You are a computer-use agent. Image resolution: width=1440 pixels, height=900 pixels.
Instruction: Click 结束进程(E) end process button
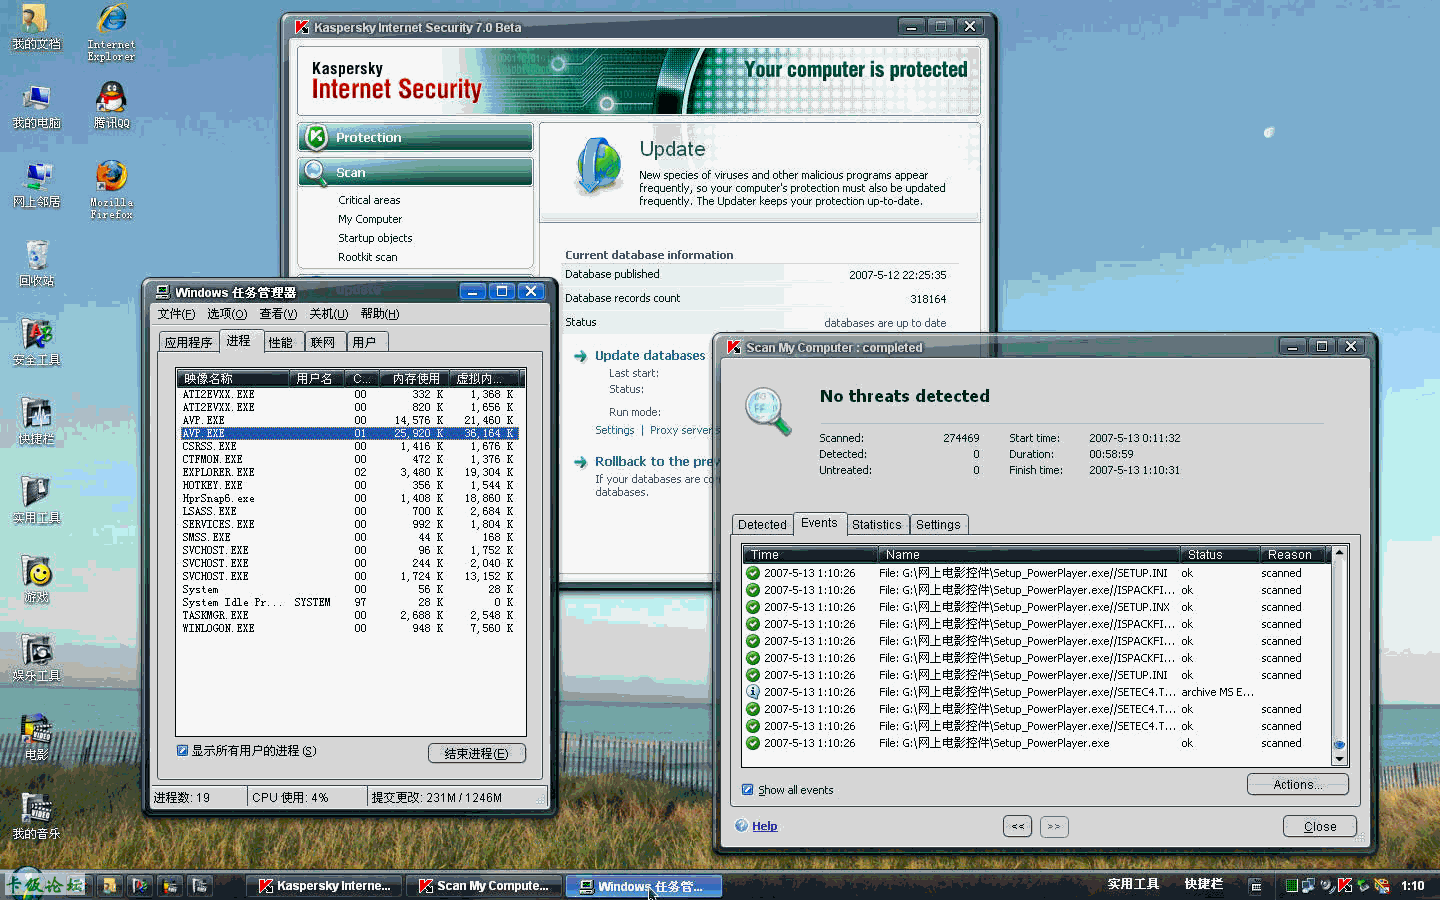(477, 754)
